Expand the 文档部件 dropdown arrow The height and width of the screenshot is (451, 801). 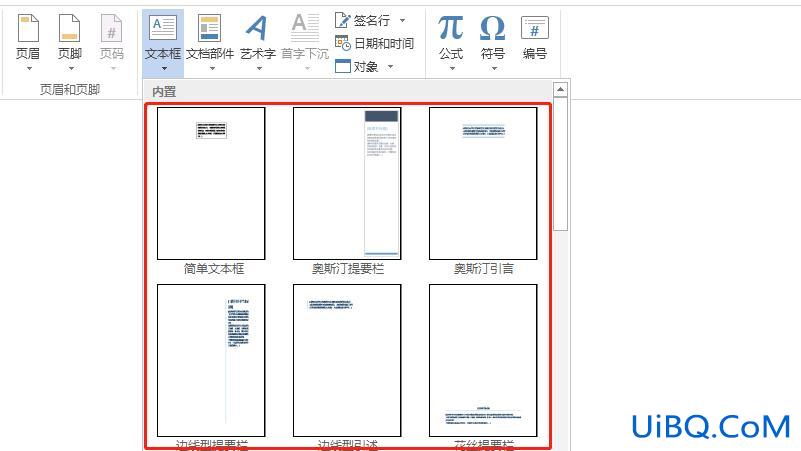point(213,68)
